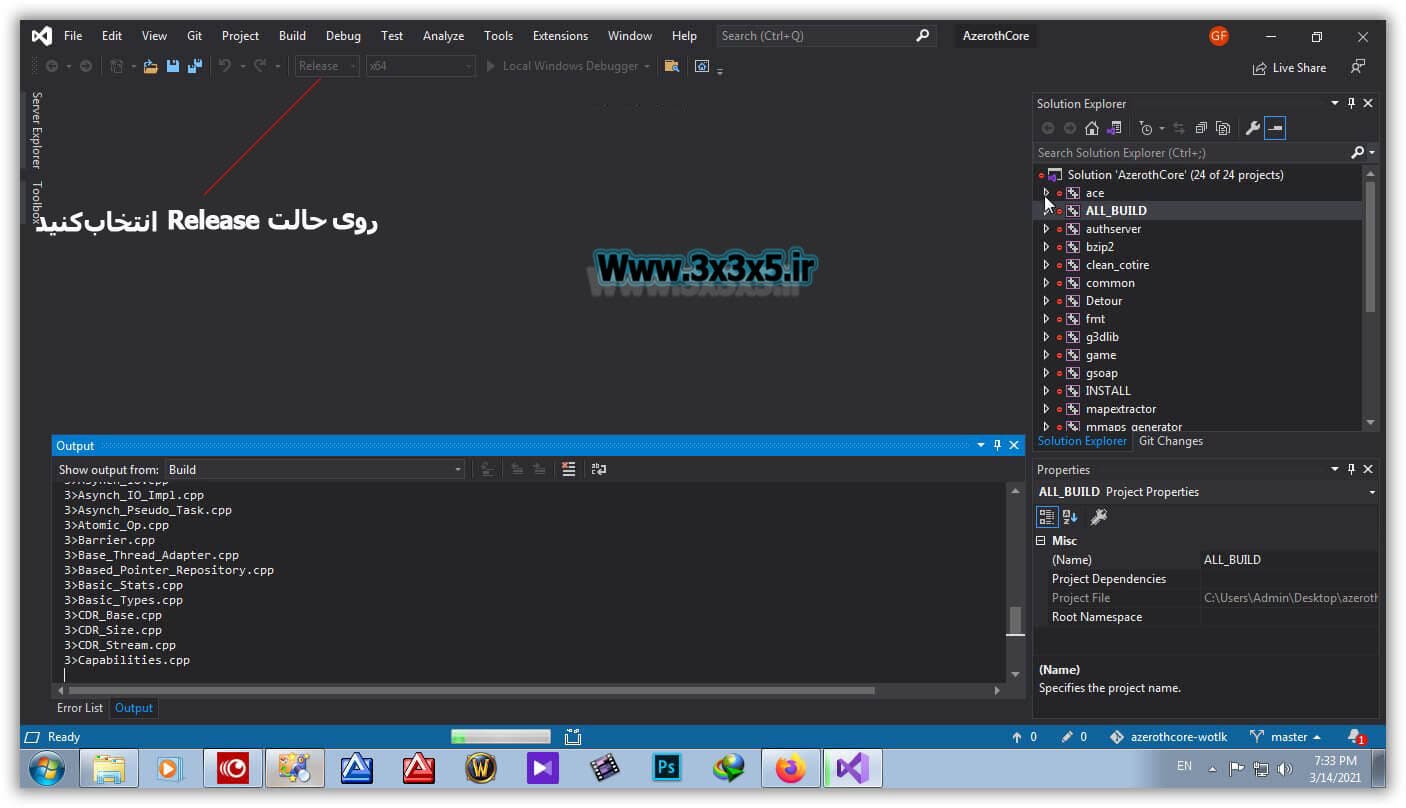Click the Save icon in toolbar
This screenshot has height=808, width=1406.
click(173, 66)
